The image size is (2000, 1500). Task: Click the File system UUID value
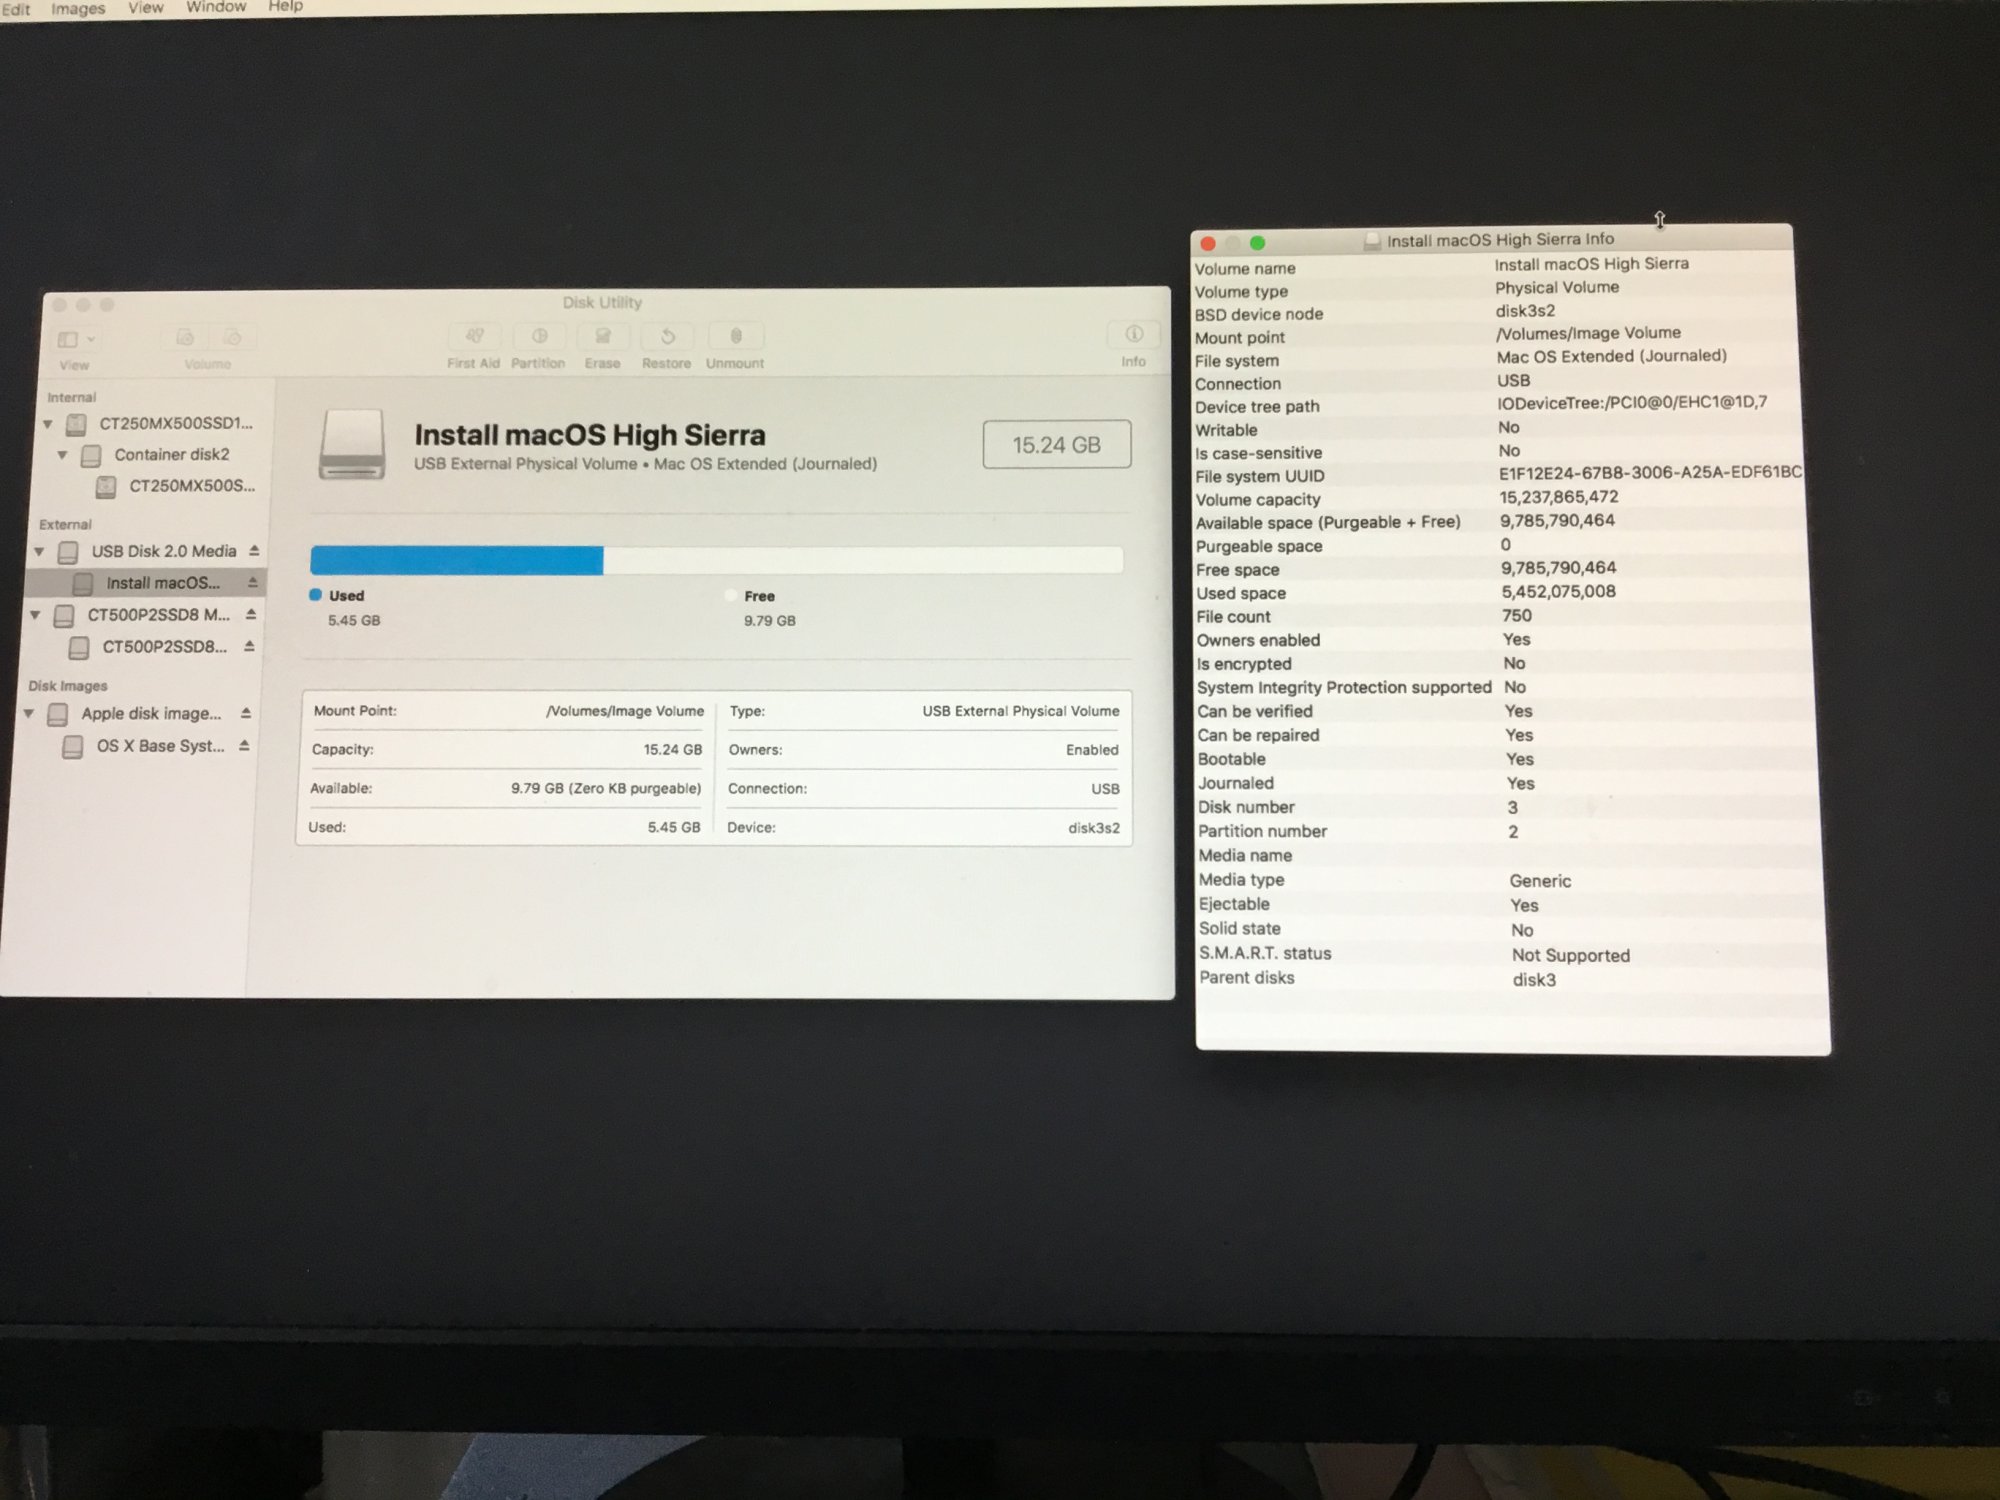coord(1650,472)
